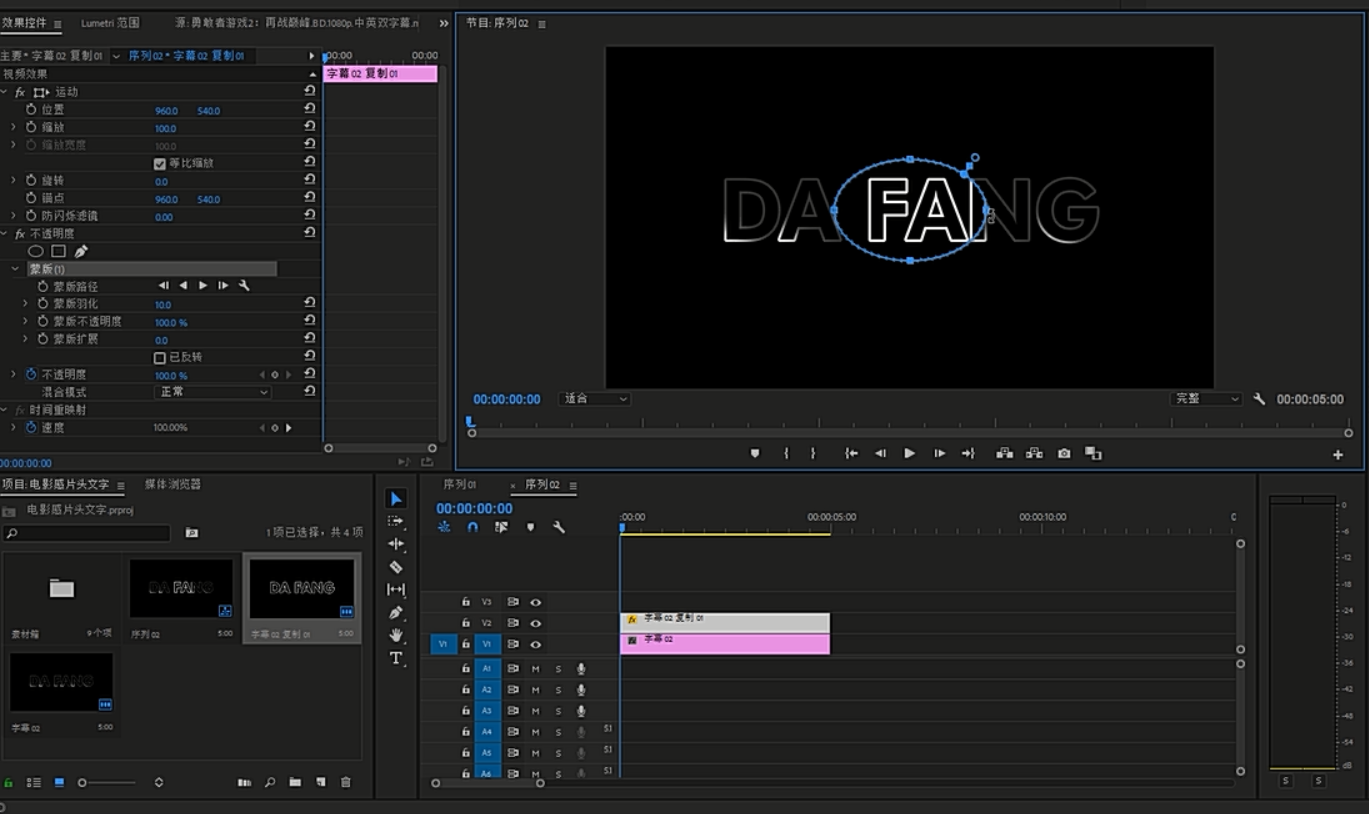Open mask path tracking settings wrench
Image resolution: width=1369 pixels, height=814 pixels.
(x=244, y=286)
